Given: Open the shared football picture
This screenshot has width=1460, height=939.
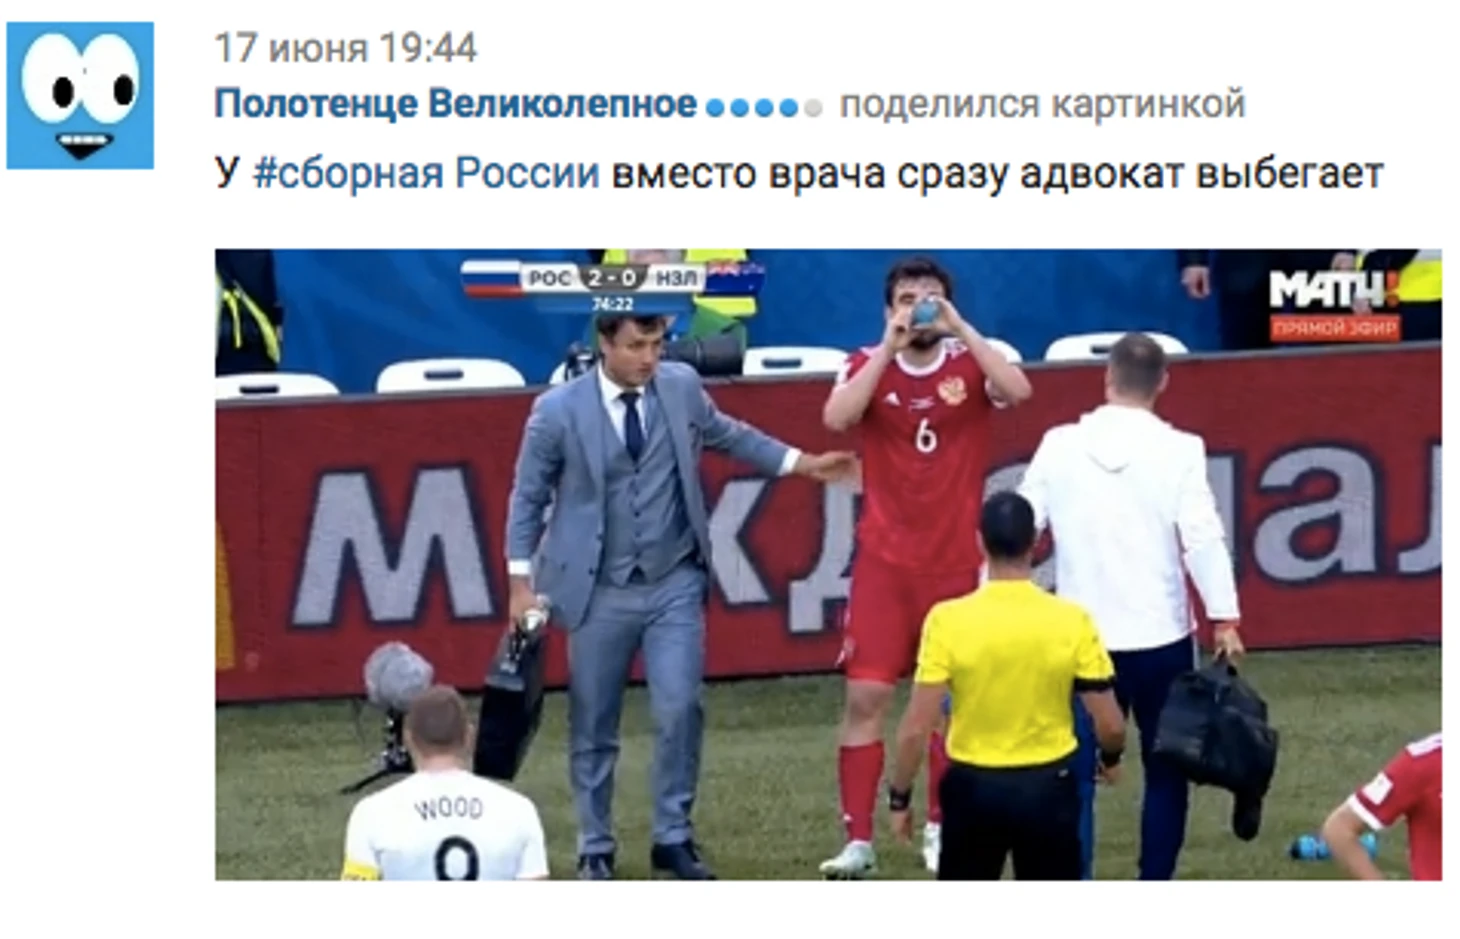Looking at the screenshot, I should pyautogui.click(x=828, y=564).
